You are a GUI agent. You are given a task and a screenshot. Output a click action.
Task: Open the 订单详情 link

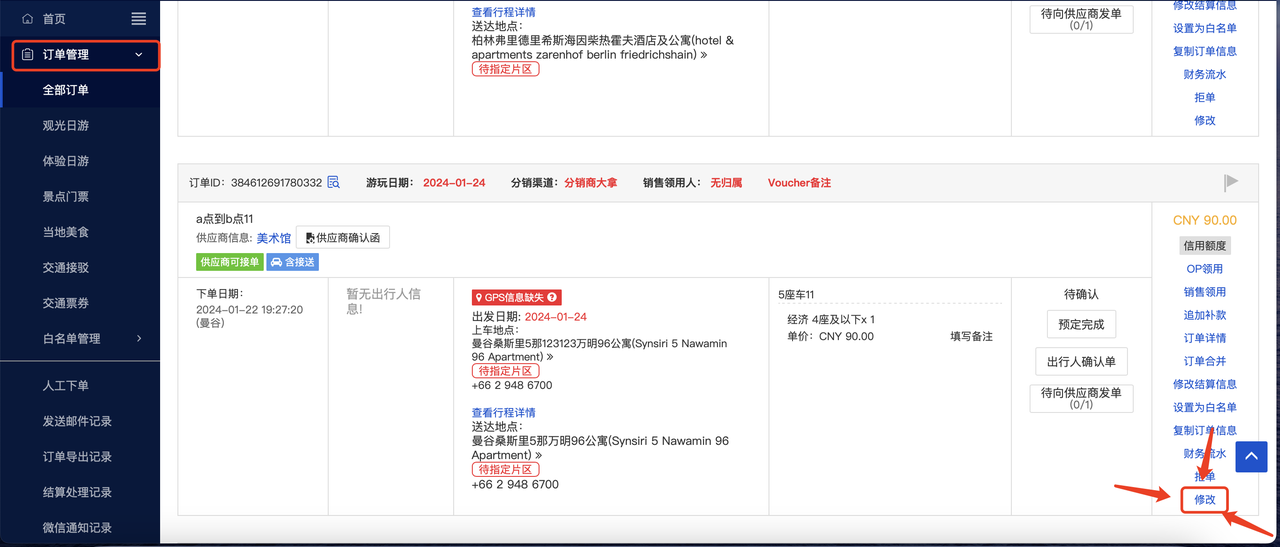click(x=1204, y=338)
